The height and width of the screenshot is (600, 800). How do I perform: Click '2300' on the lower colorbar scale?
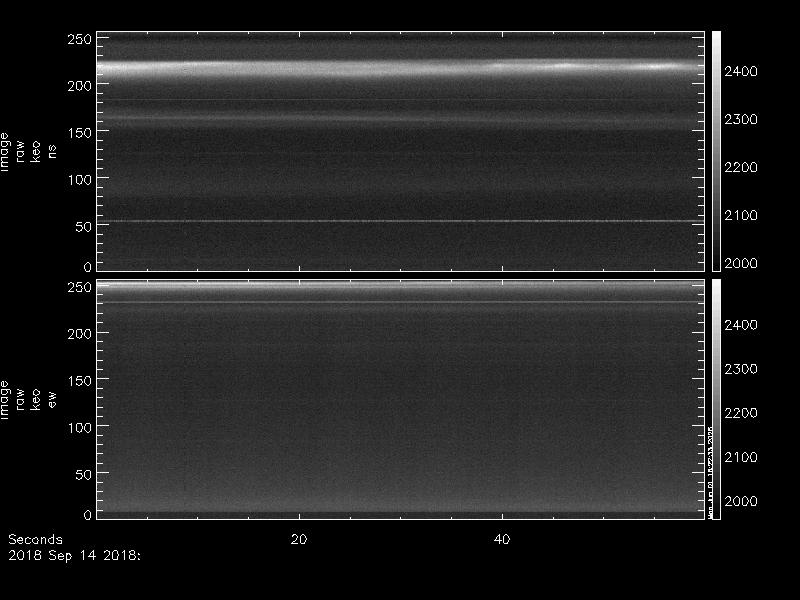click(741, 369)
